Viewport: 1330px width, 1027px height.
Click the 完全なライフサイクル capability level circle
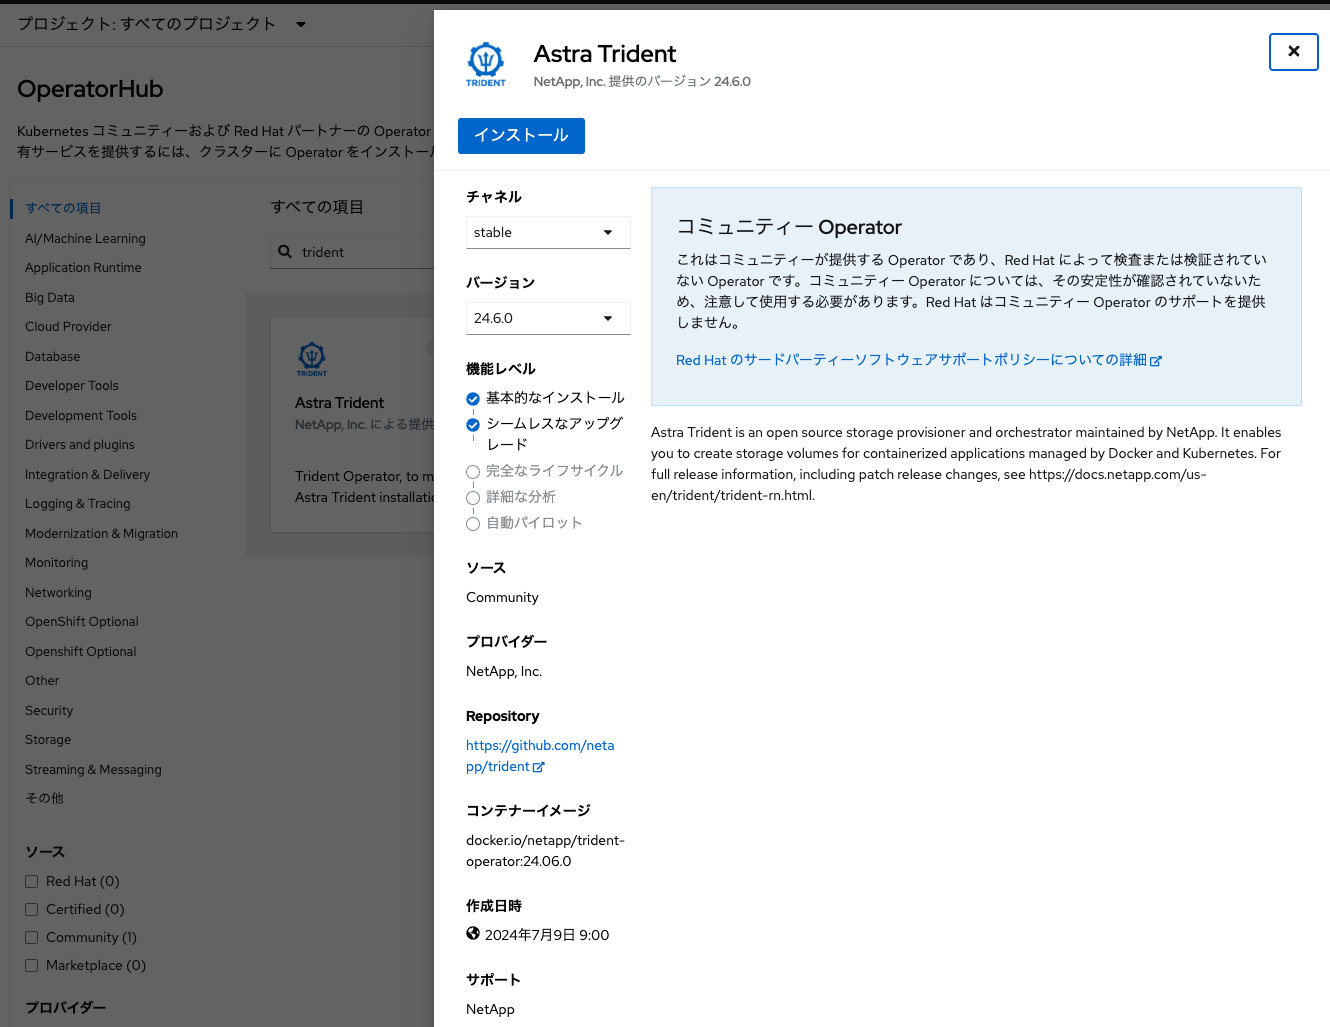click(473, 472)
